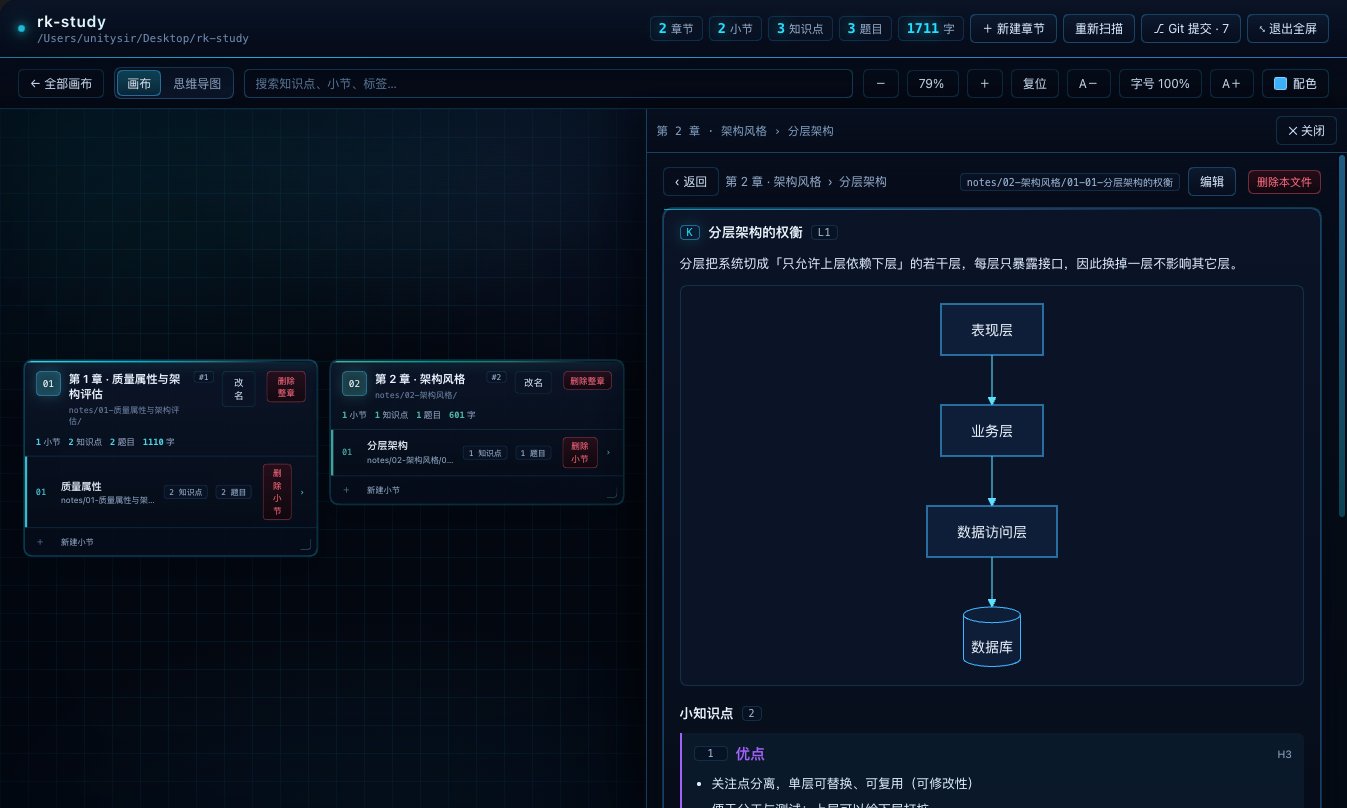Click 新建小节 in chapter 1 card

tap(77, 542)
